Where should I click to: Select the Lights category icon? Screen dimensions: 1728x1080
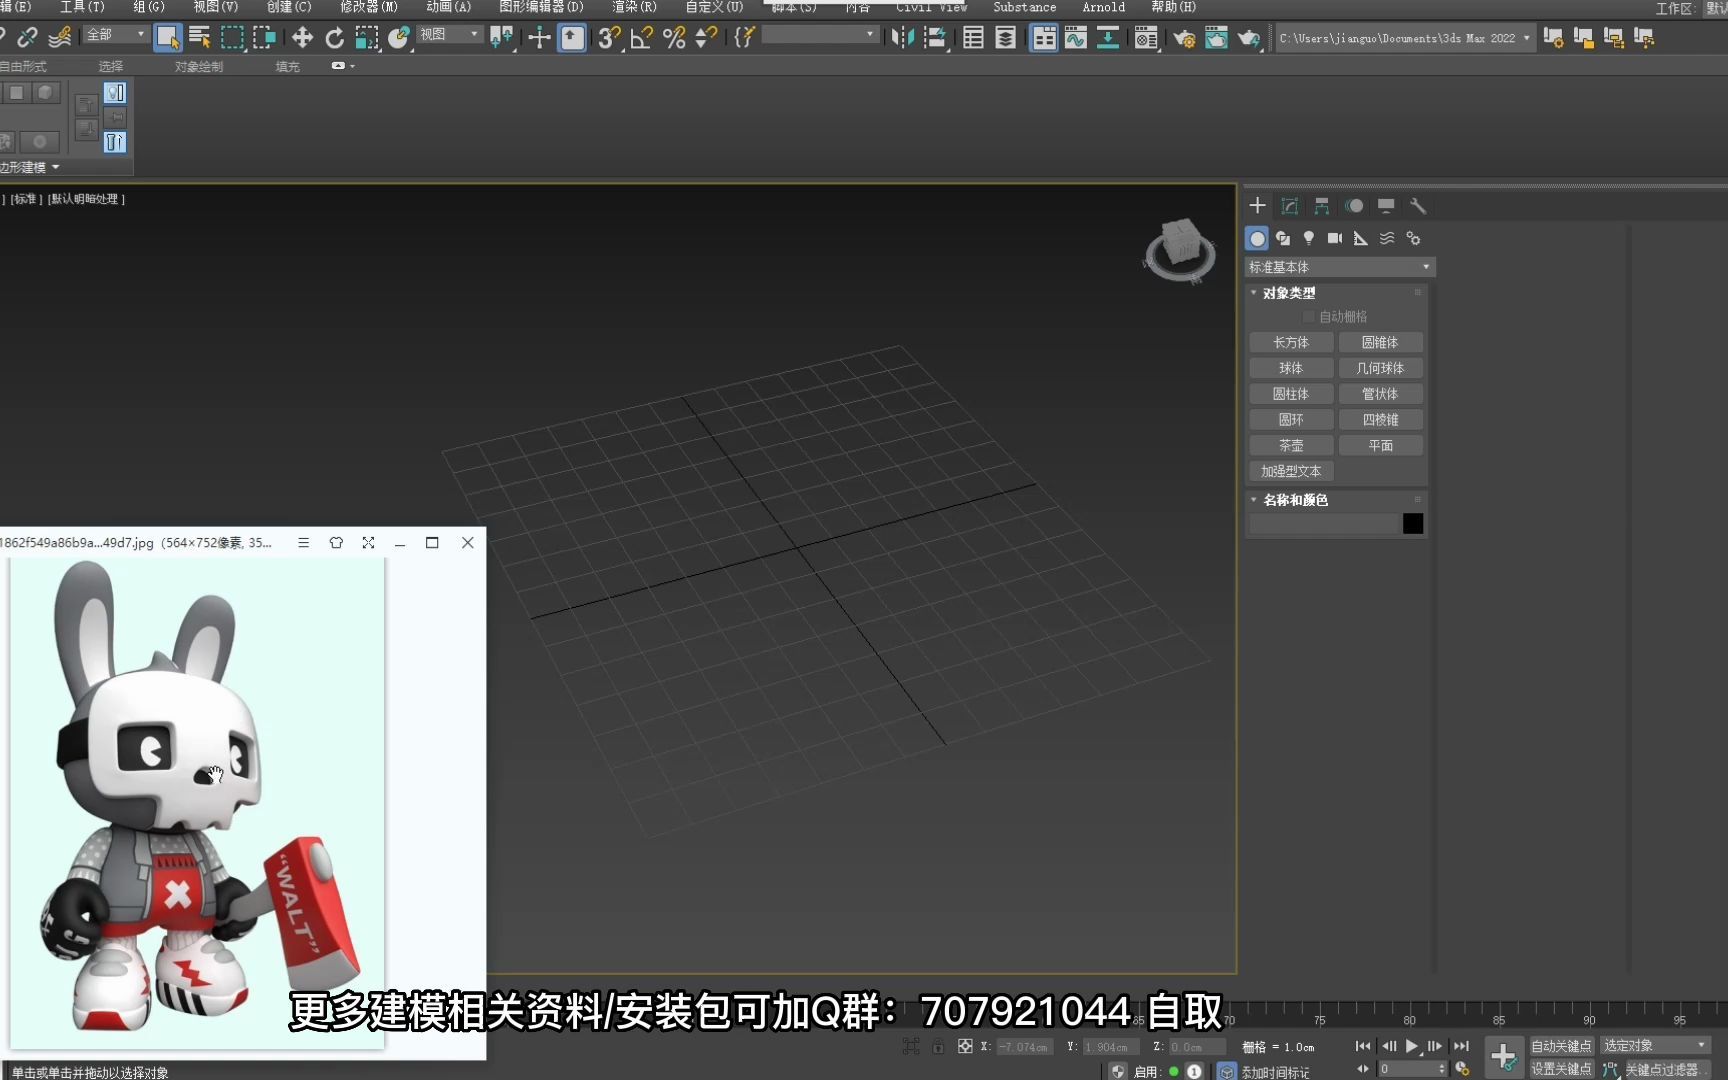tap(1309, 238)
